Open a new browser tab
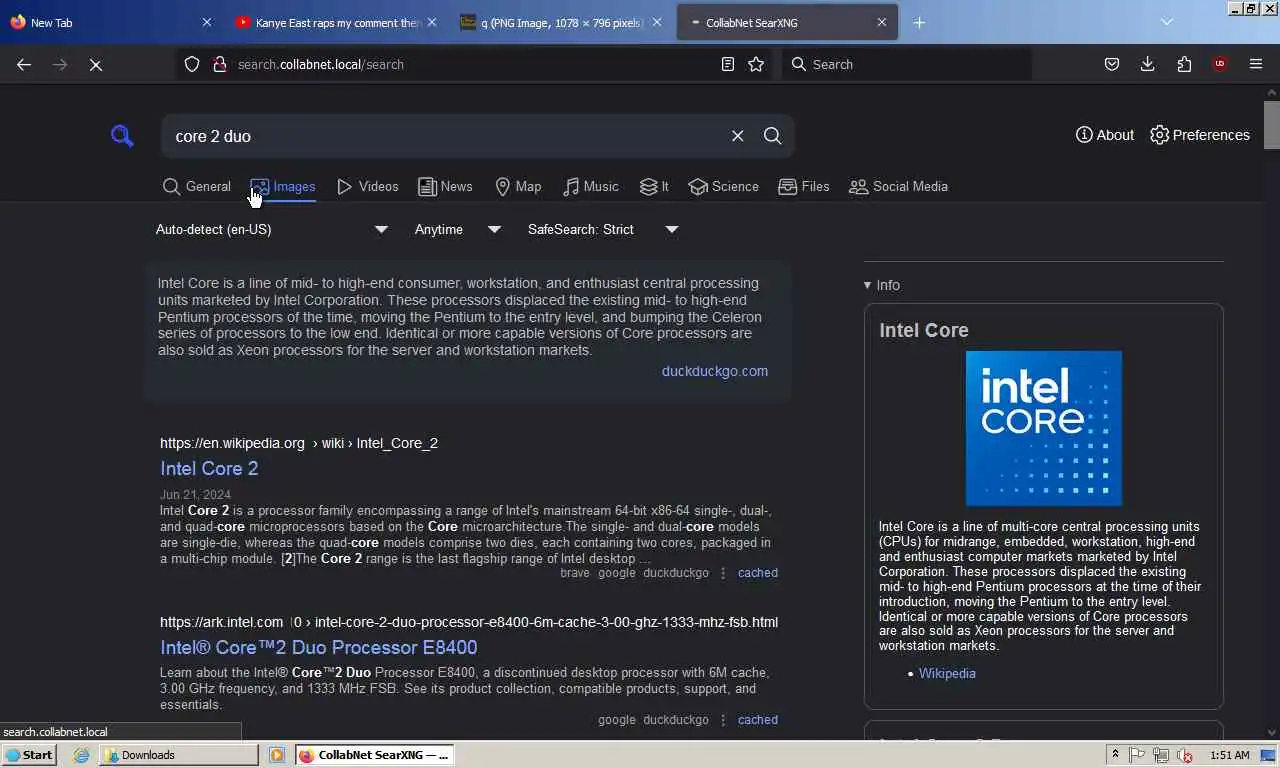 coord(919,22)
